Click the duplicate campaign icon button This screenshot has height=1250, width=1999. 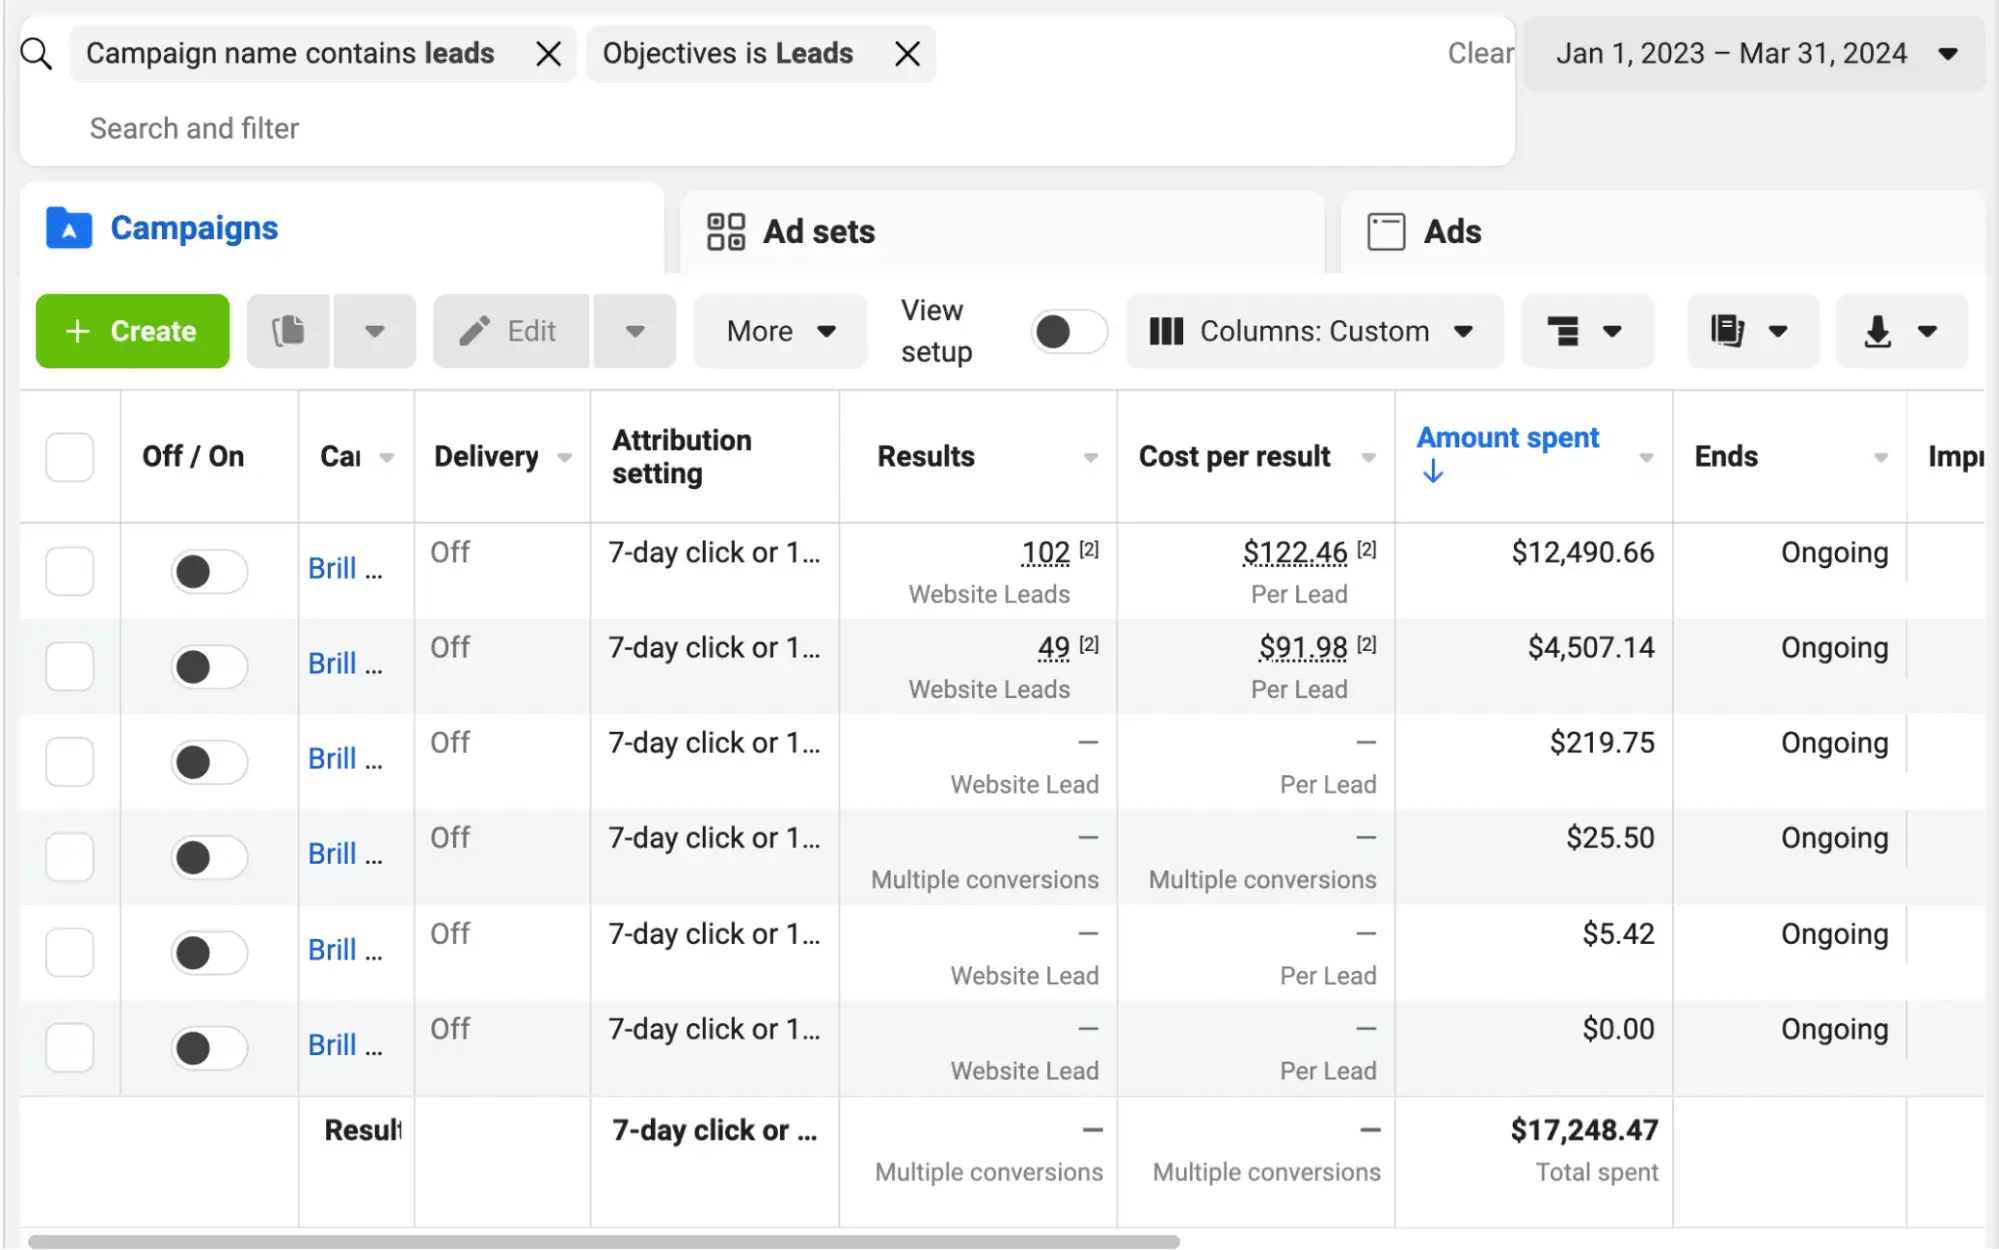[x=289, y=331]
